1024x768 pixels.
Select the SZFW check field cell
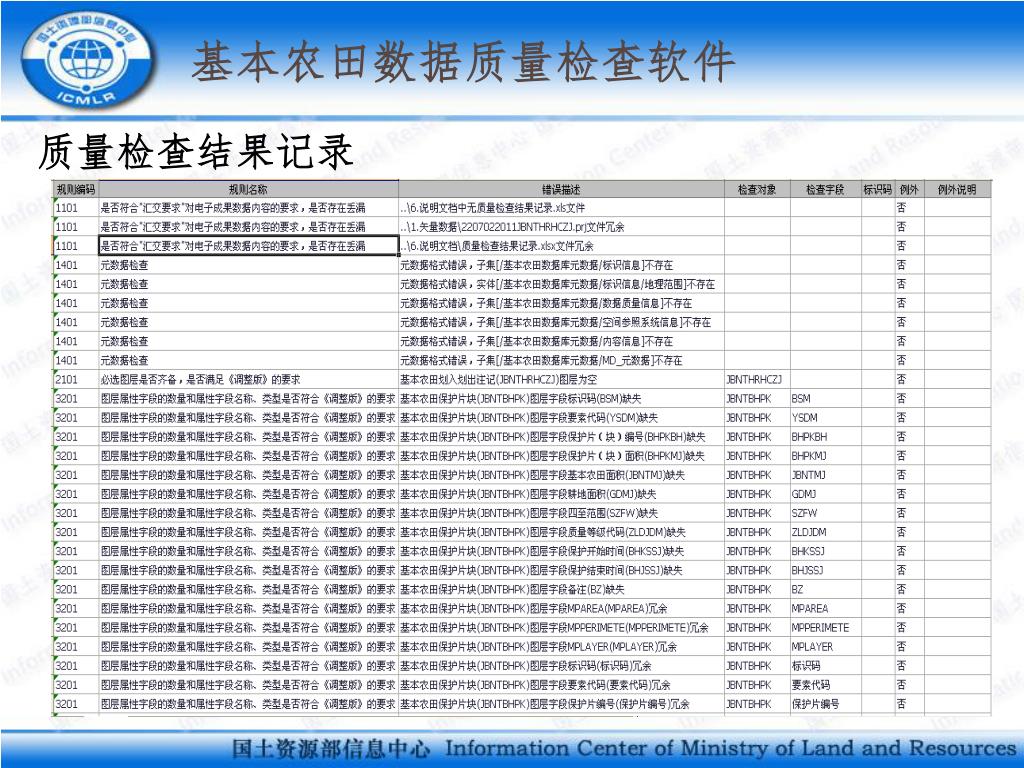[825, 513]
